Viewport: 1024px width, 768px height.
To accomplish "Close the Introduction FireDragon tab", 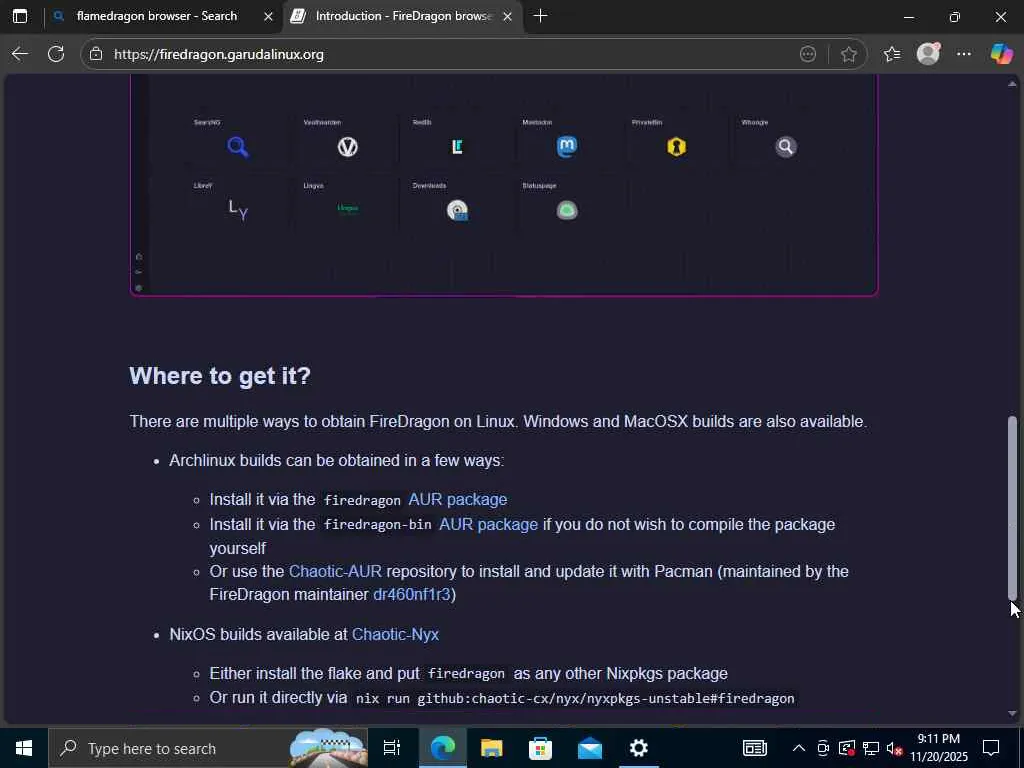I will pyautogui.click(x=507, y=16).
